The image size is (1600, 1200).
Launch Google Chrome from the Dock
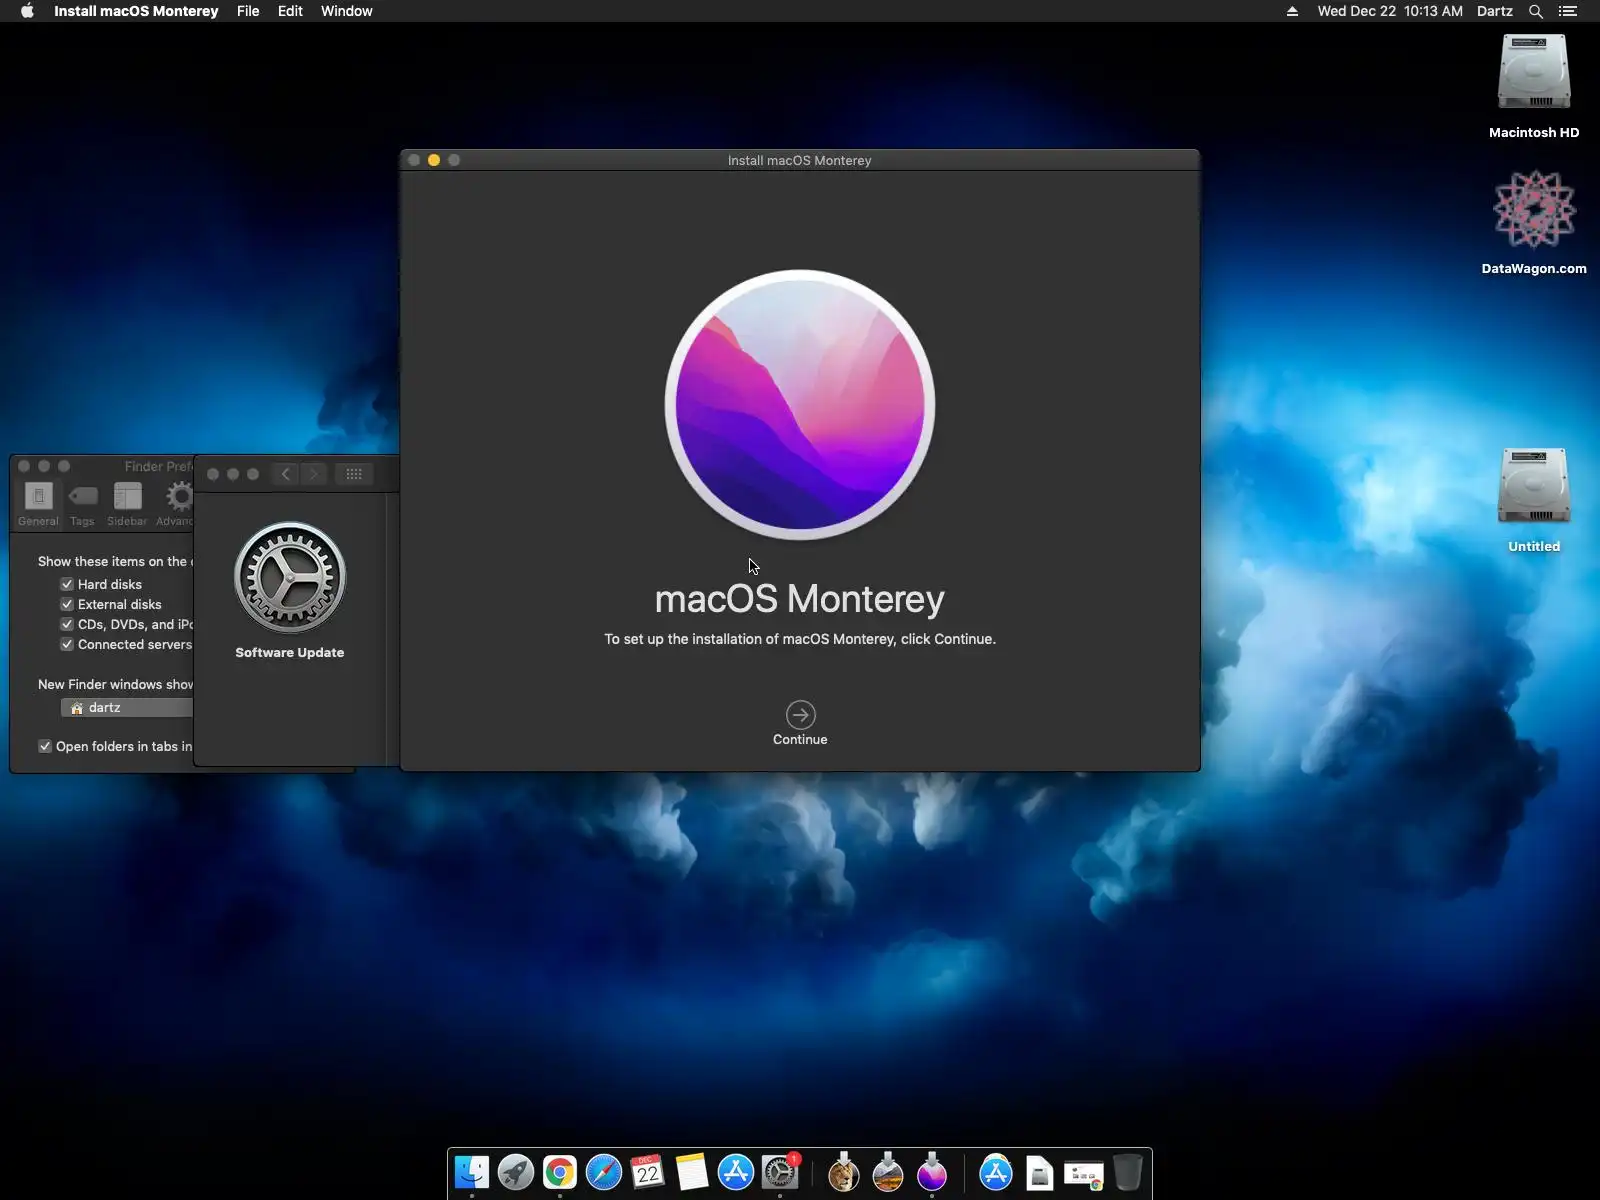[560, 1172]
